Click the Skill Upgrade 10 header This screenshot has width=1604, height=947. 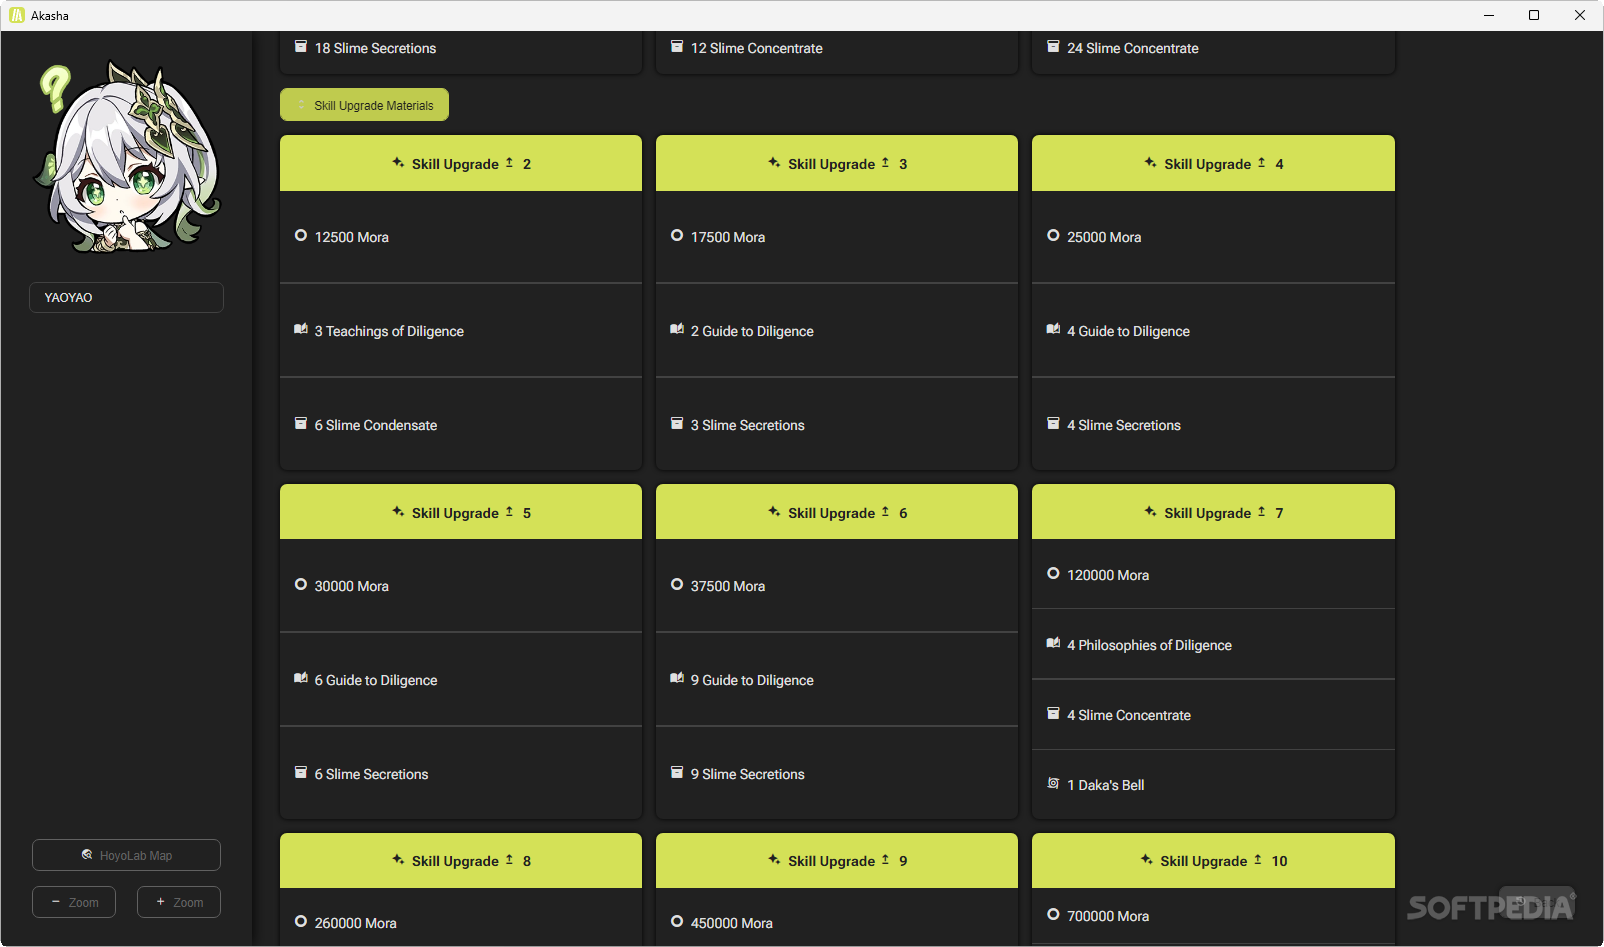tap(1213, 860)
